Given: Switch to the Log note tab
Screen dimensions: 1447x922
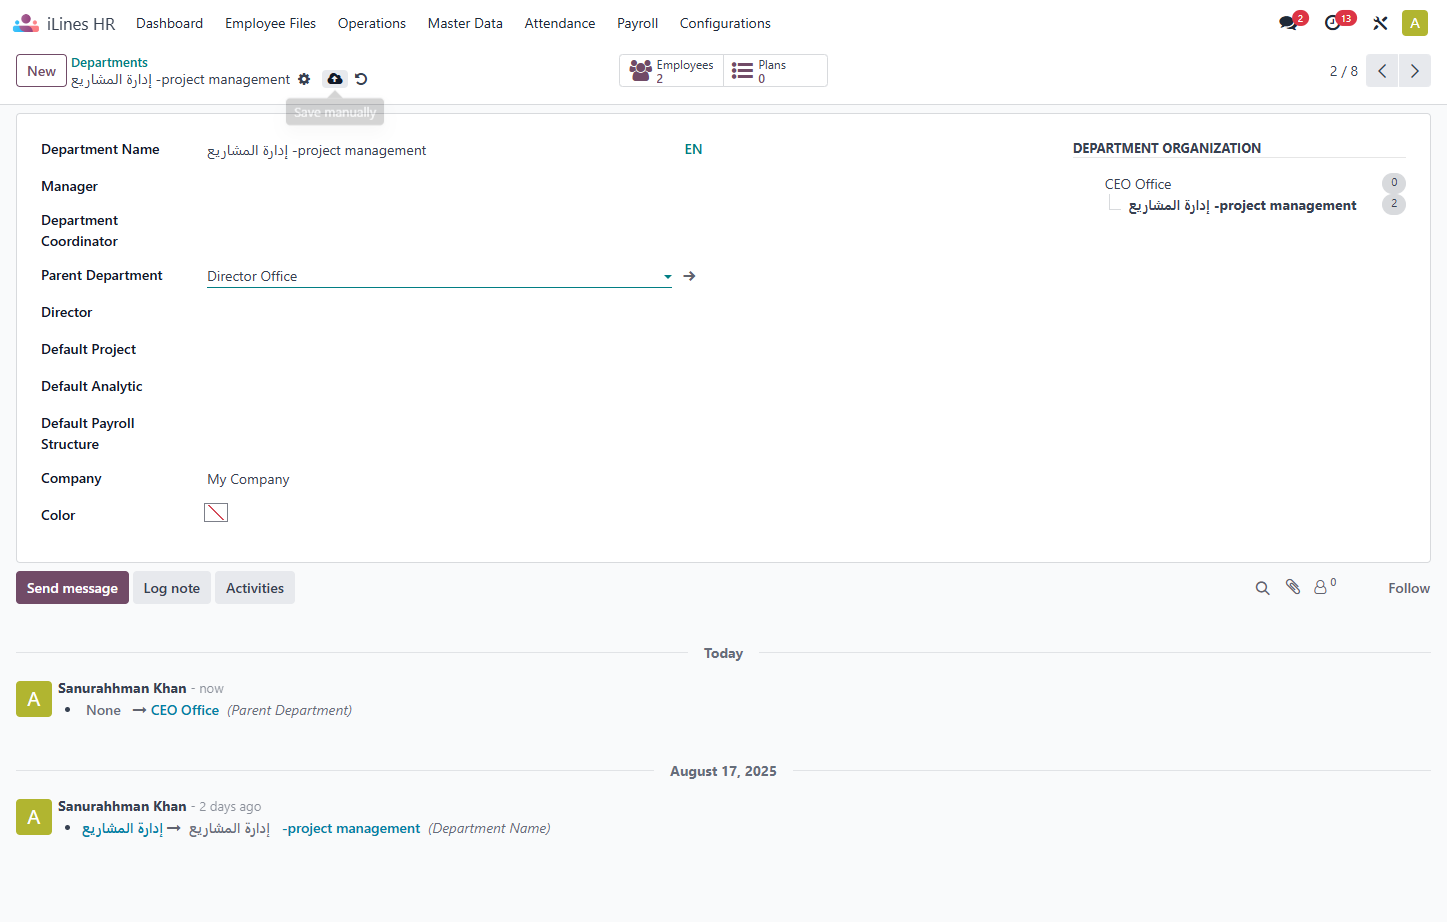Looking at the screenshot, I should [172, 588].
